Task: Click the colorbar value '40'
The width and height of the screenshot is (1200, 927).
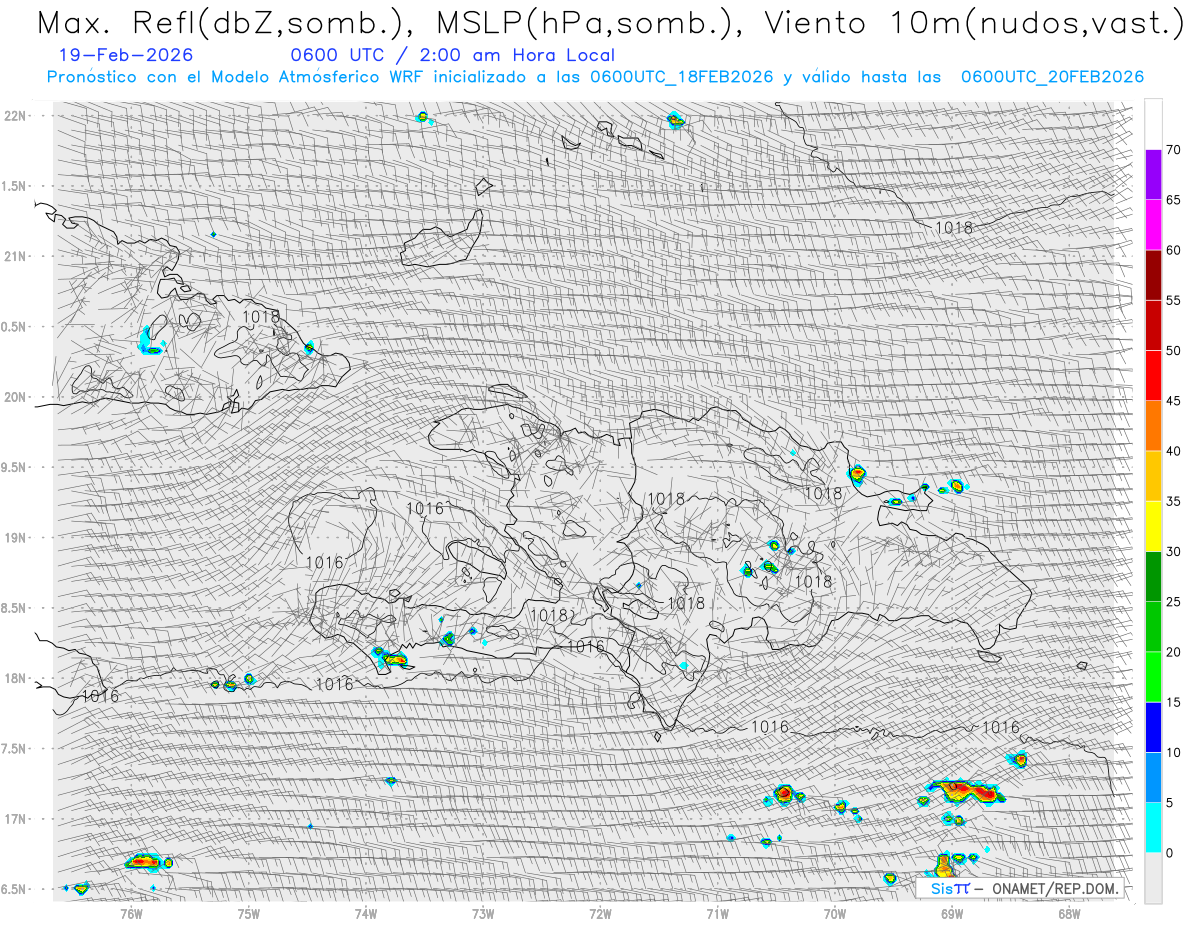Action: [1174, 451]
